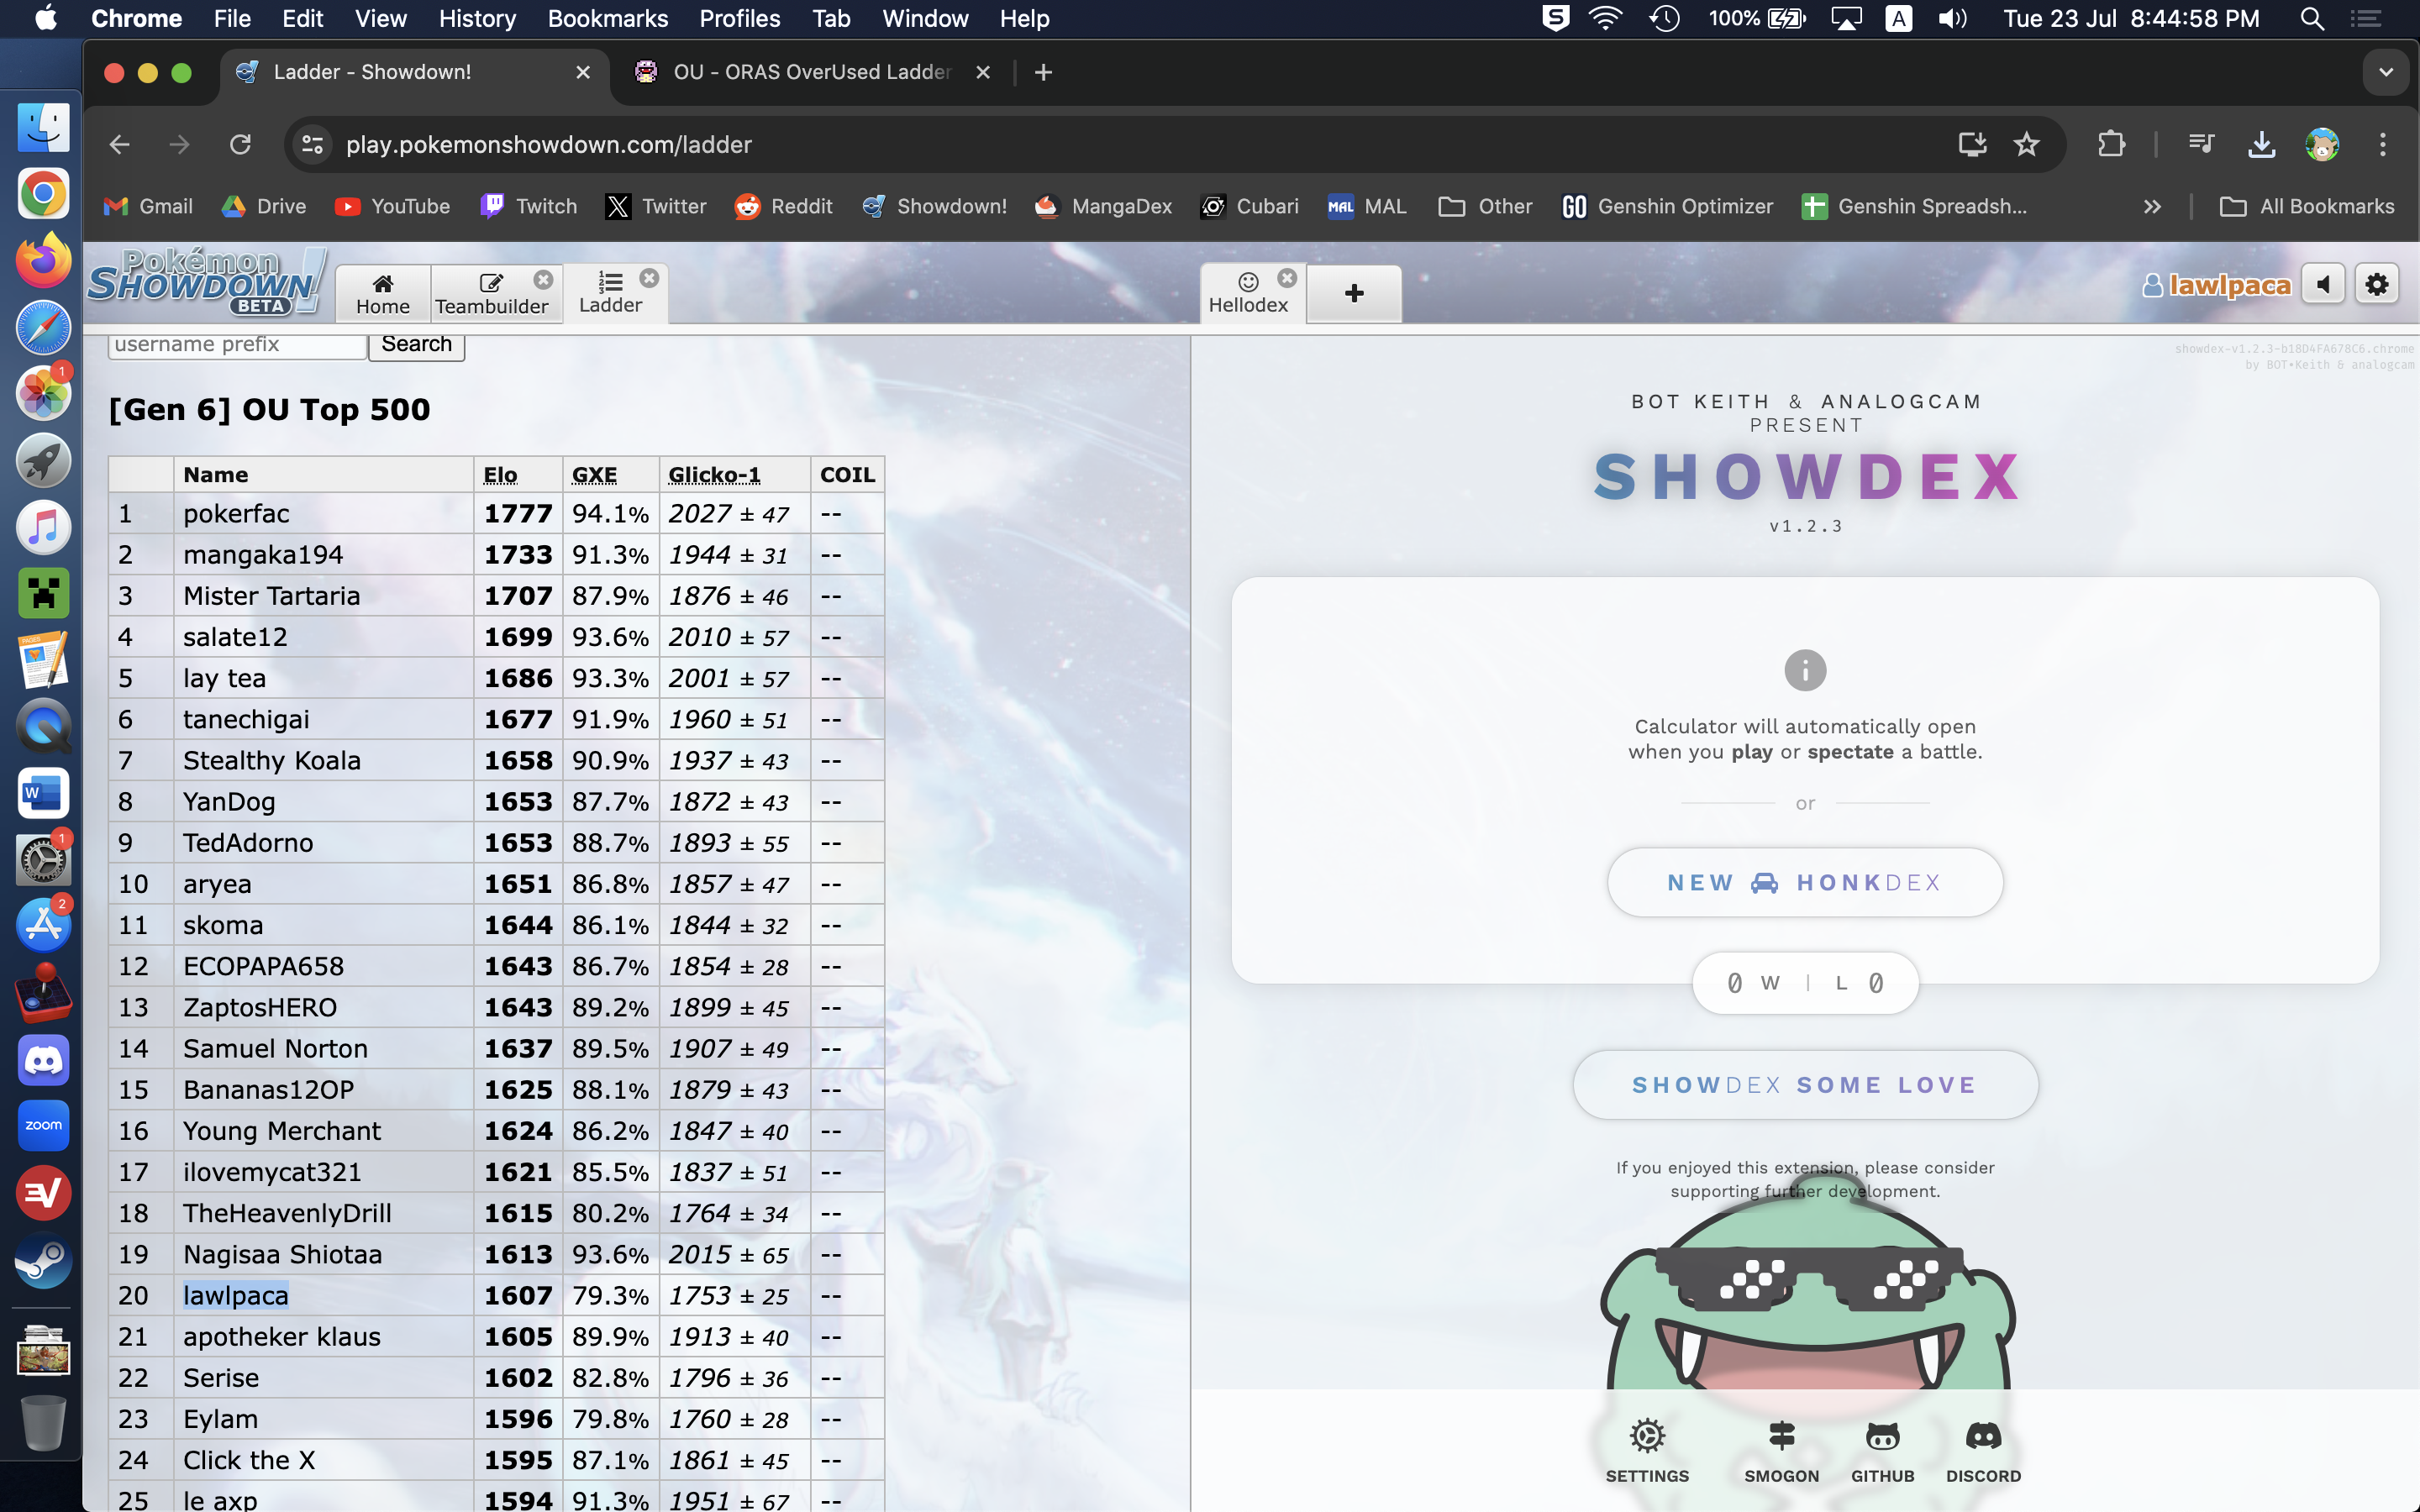Open the Discord icon in Showdex footer
The height and width of the screenshot is (1512, 2420).
coord(1983,1437)
